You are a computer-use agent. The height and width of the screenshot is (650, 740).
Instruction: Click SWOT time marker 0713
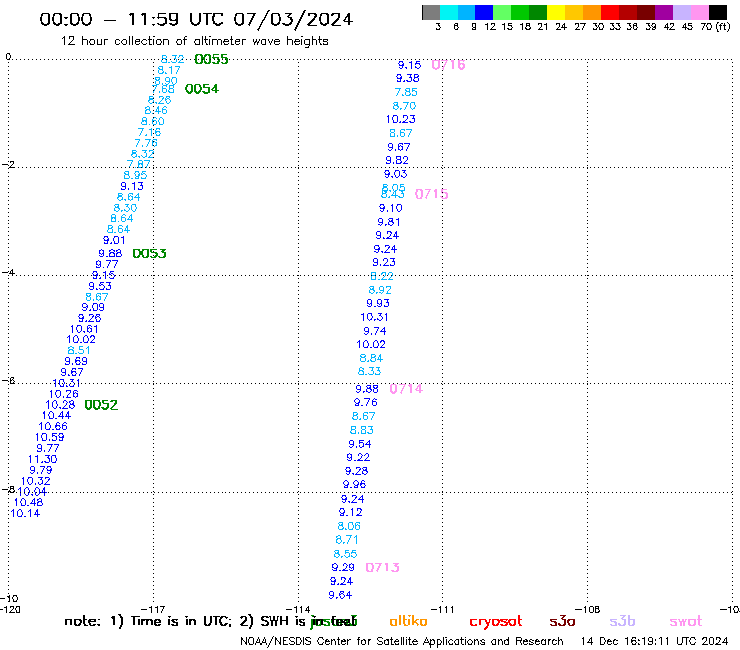(382, 567)
